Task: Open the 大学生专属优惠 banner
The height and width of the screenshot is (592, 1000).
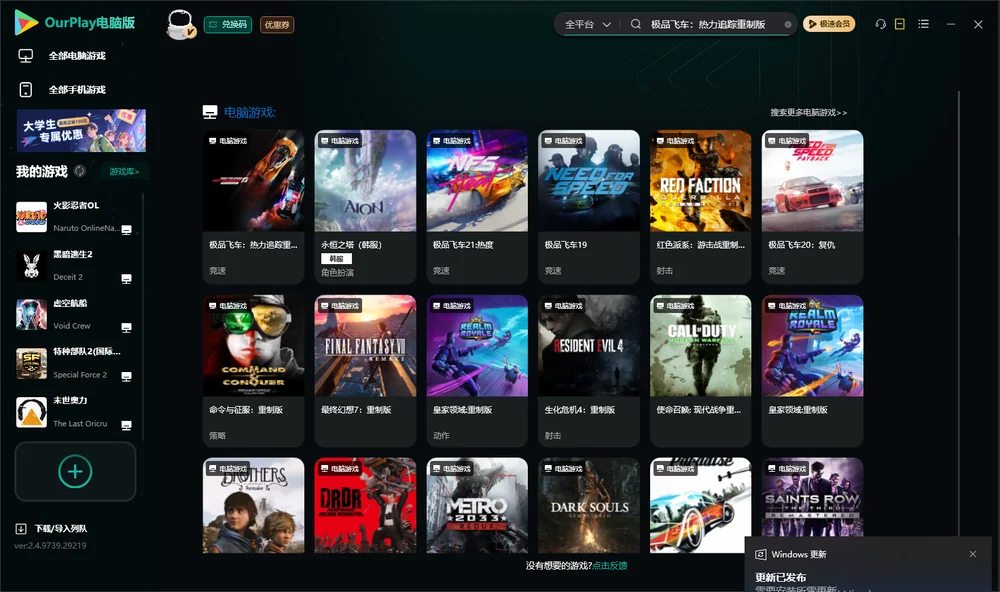Action: click(81, 130)
